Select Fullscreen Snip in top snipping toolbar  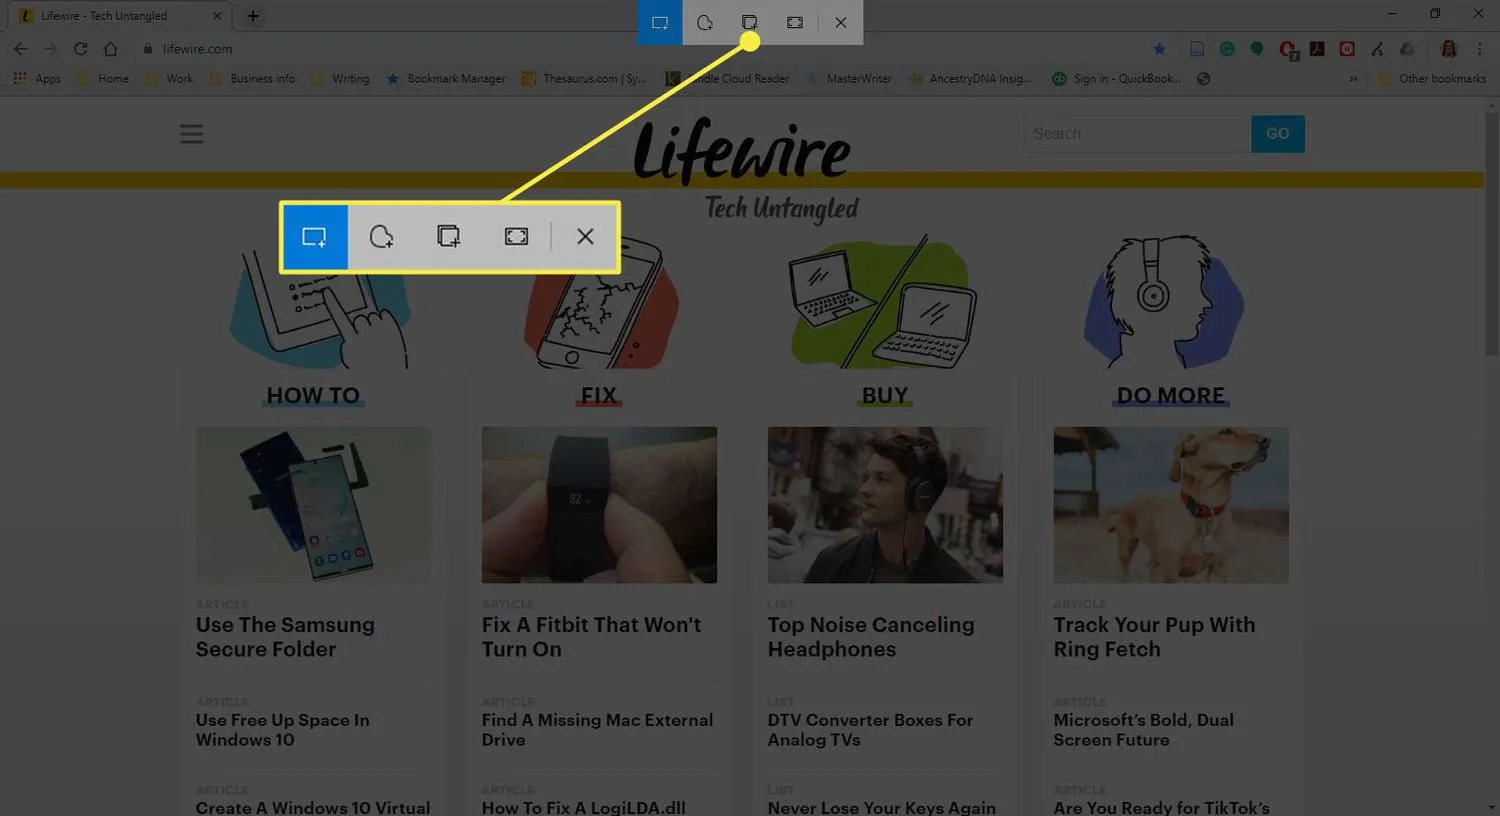tap(795, 22)
